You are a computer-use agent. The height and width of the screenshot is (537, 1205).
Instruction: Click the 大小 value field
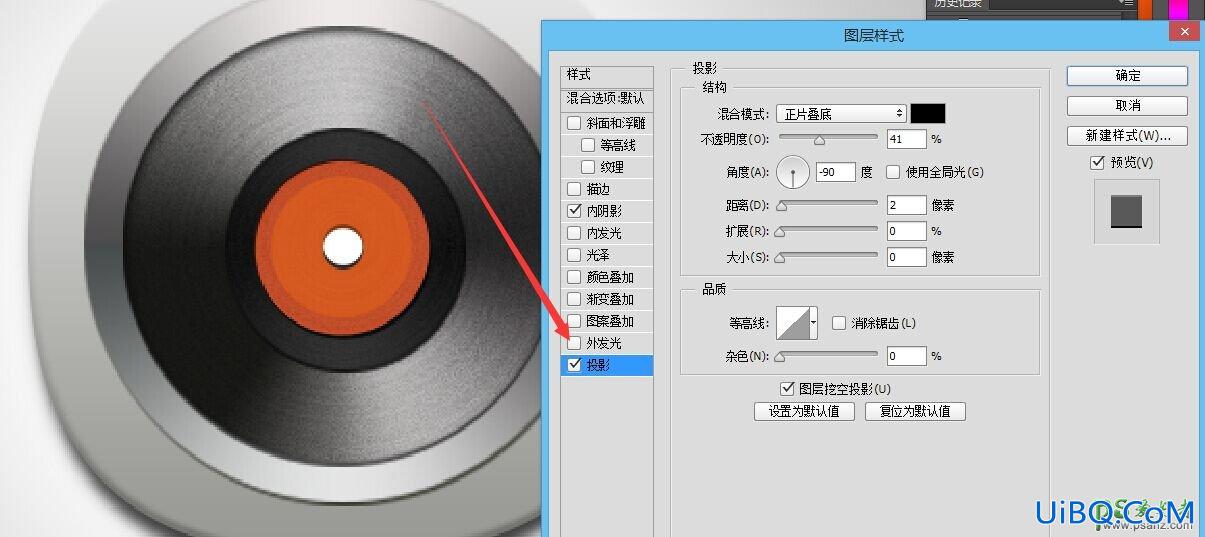click(x=906, y=257)
